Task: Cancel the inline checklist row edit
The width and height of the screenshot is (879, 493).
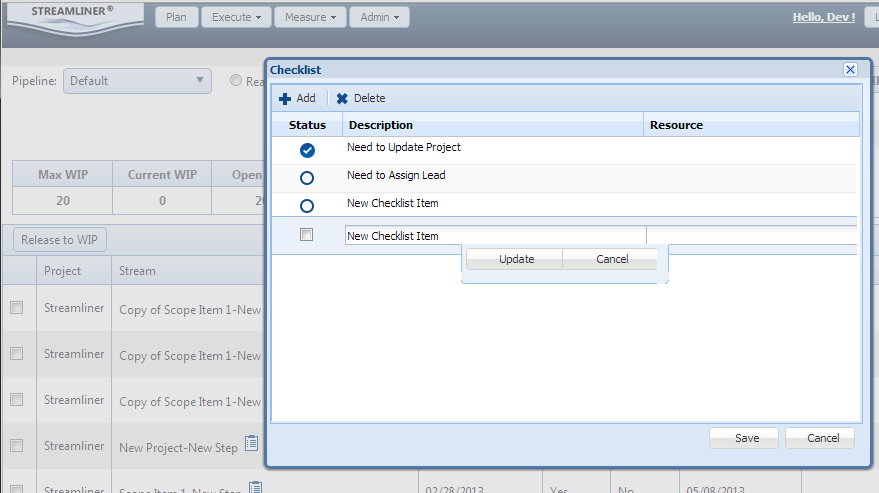Action: (610, 259)
